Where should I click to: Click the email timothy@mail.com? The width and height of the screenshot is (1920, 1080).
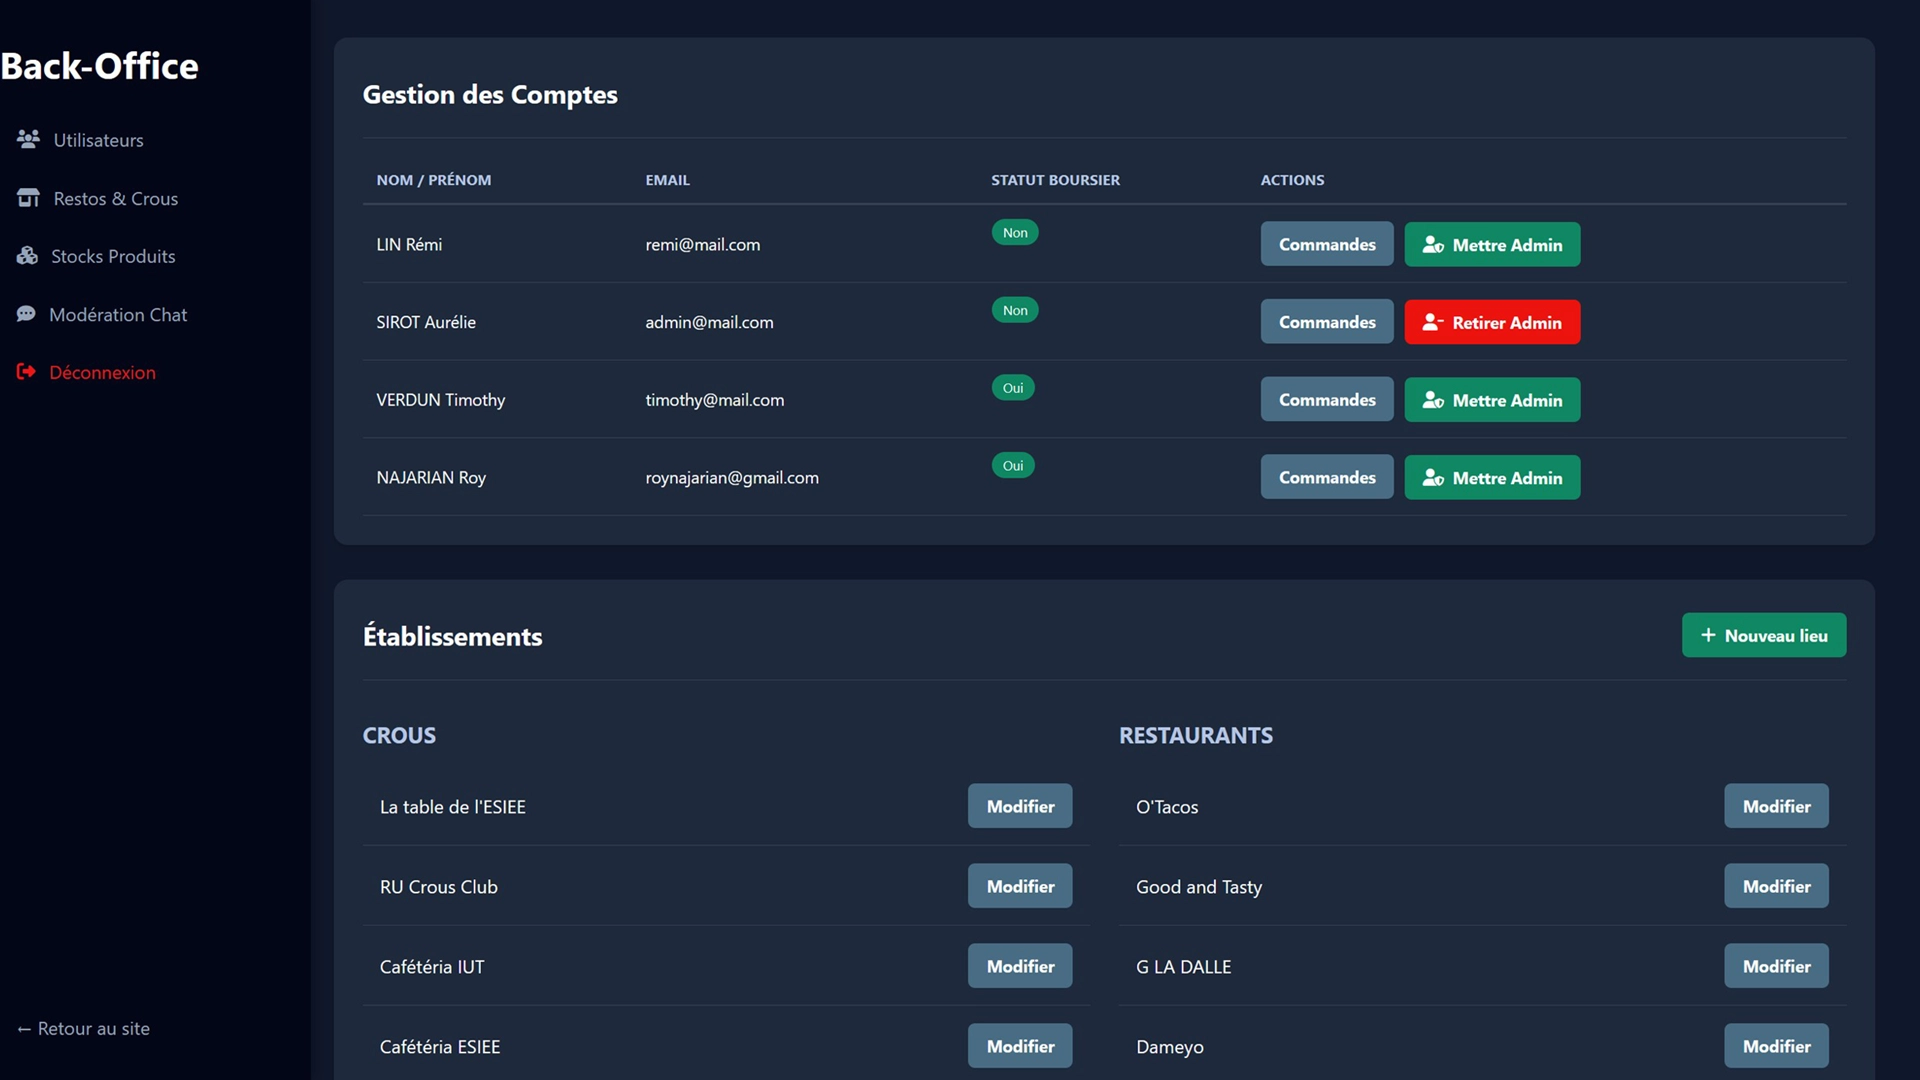pyautogui.click(x=714, y=400)
